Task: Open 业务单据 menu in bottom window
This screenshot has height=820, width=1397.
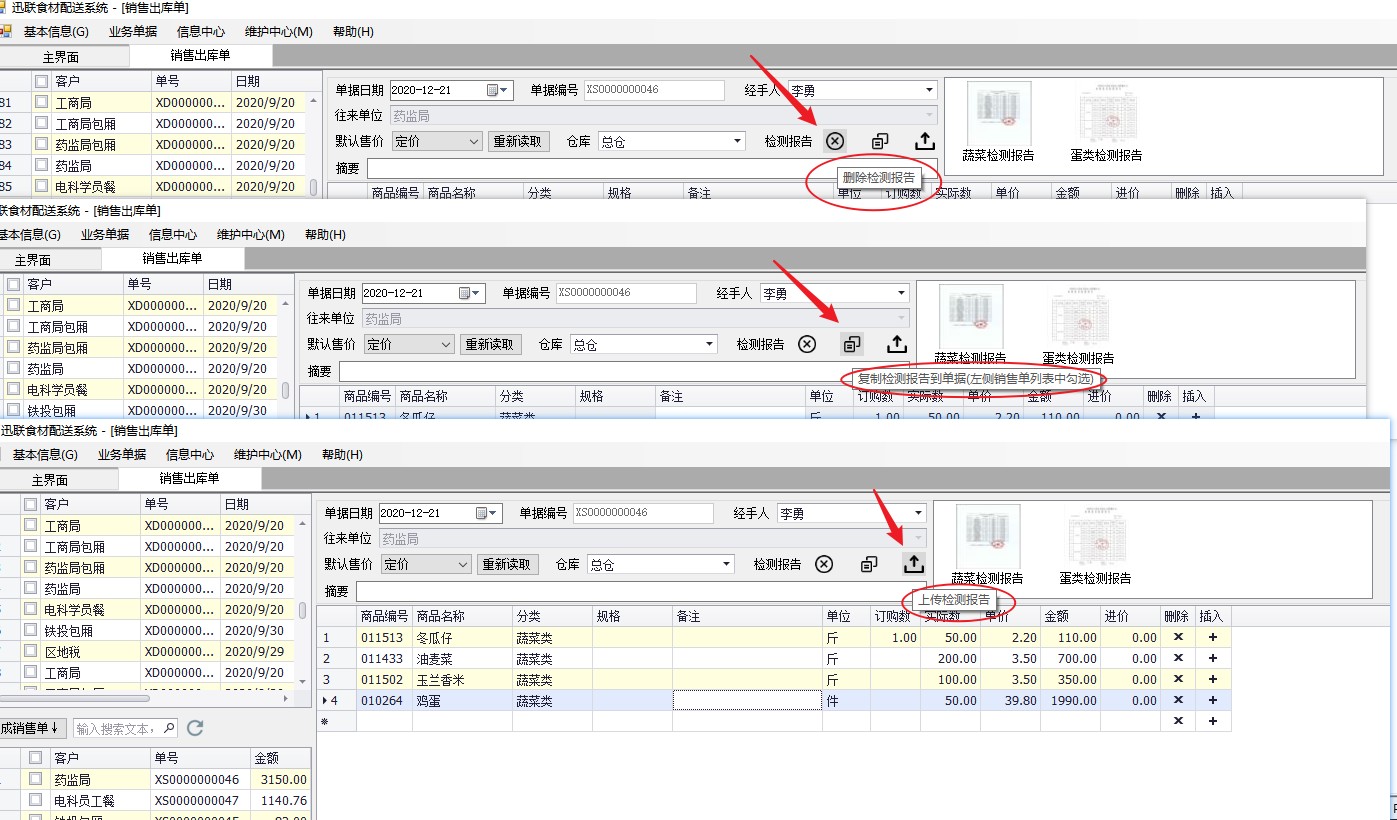Action: pos(122,454)
